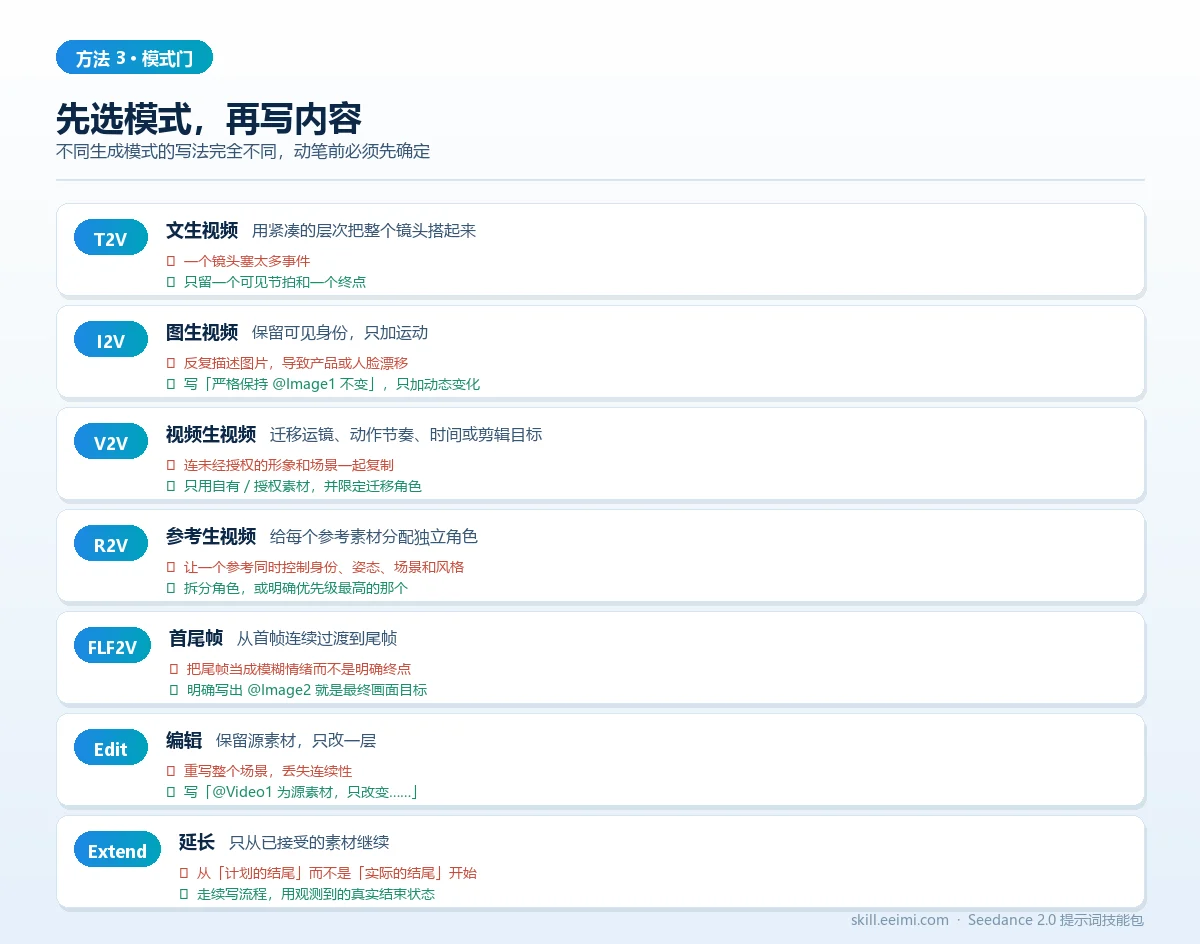Screen dimensions: 1200x944
Task: Open the skill.eeimi.com footer link
Action: click(x=900, y=920)
